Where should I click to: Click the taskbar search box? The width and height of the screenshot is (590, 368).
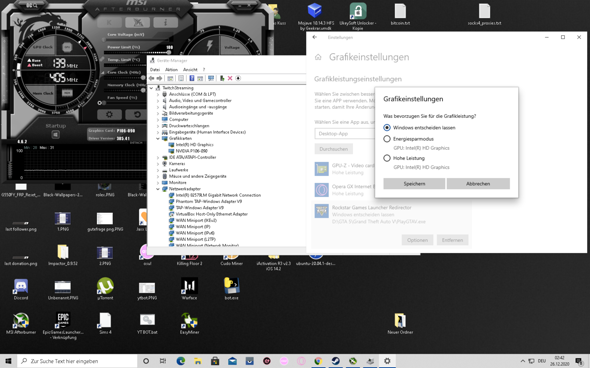click(x=77, y=361)
